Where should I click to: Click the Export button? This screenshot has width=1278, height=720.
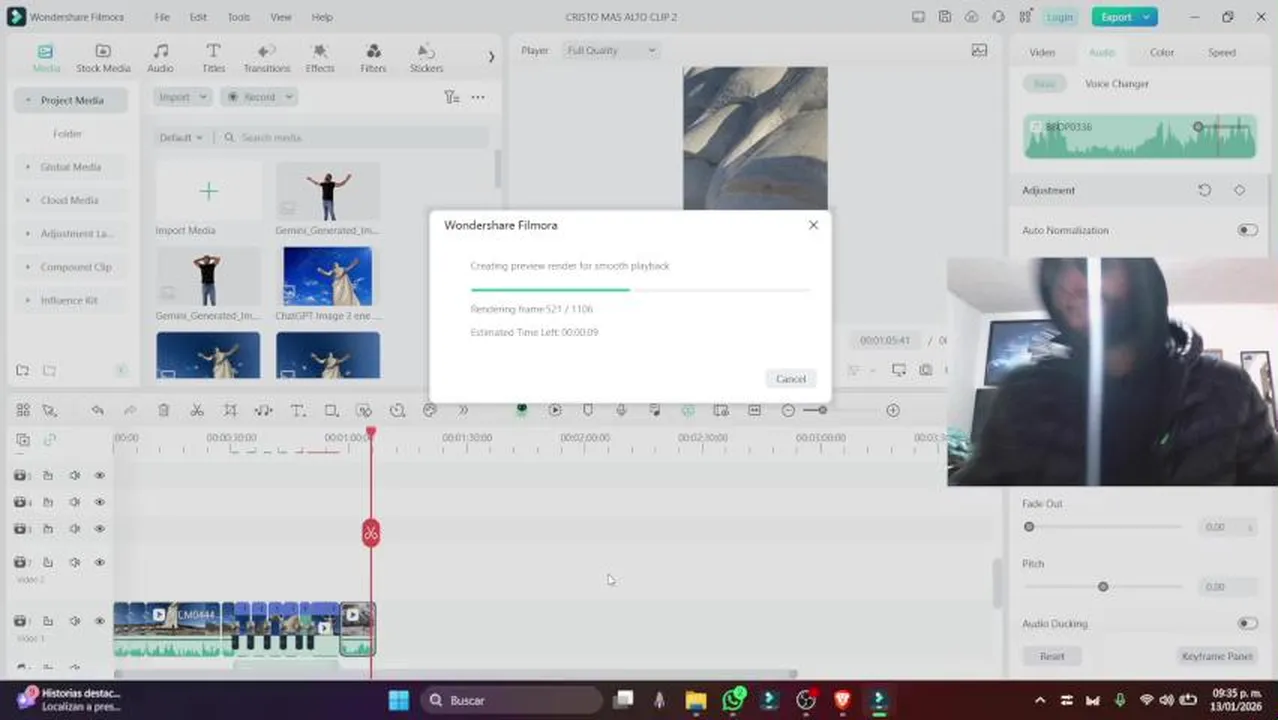(1124, 17)
